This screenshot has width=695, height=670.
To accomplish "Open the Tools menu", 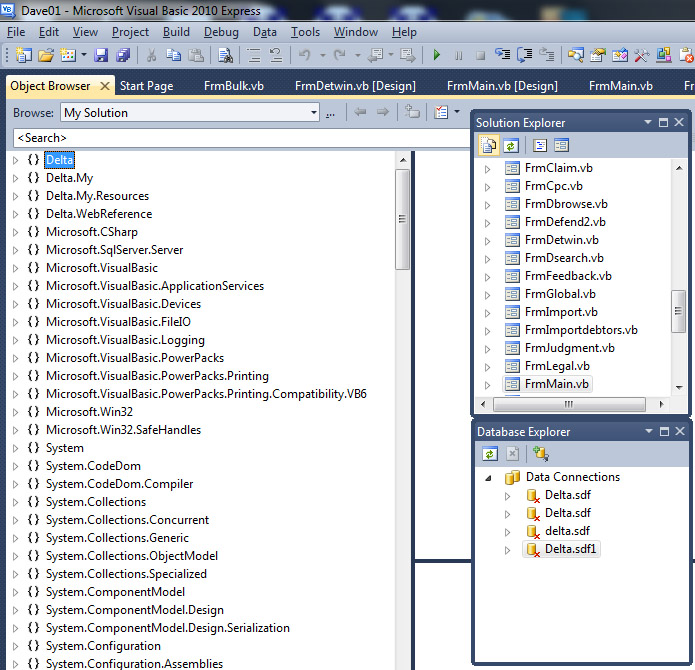I will 305,32.
